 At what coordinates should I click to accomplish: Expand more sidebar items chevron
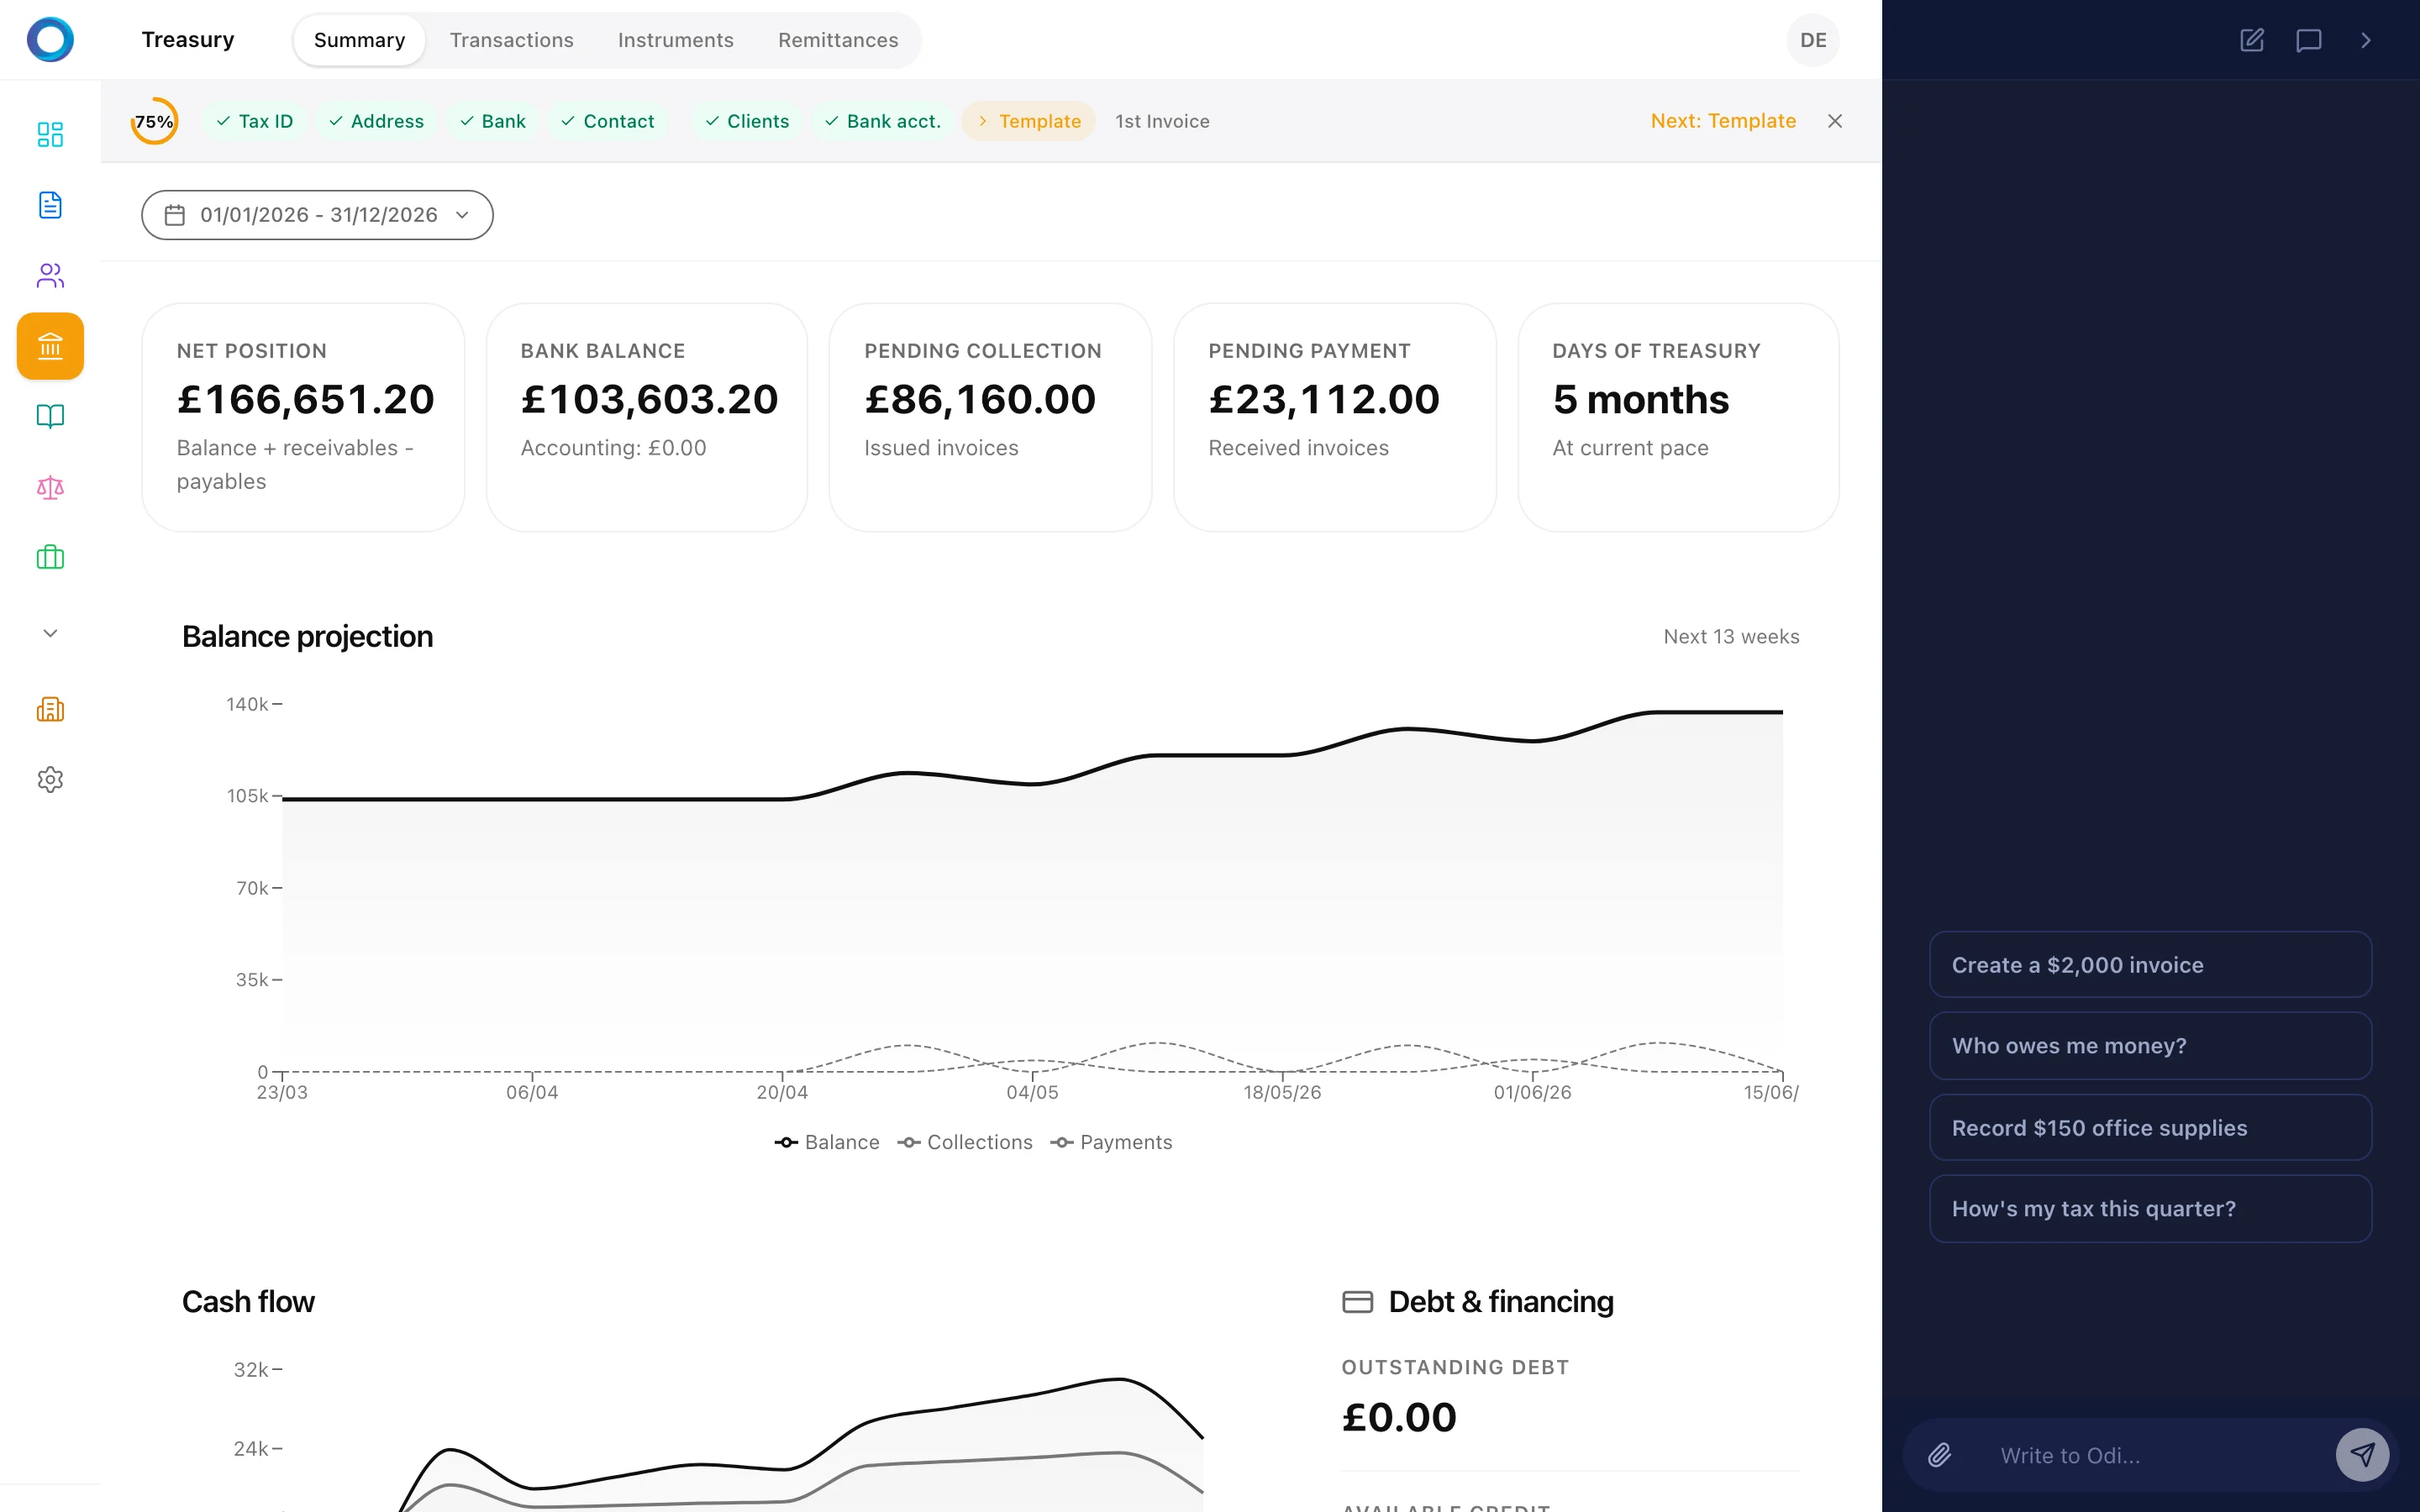[50, 633]
